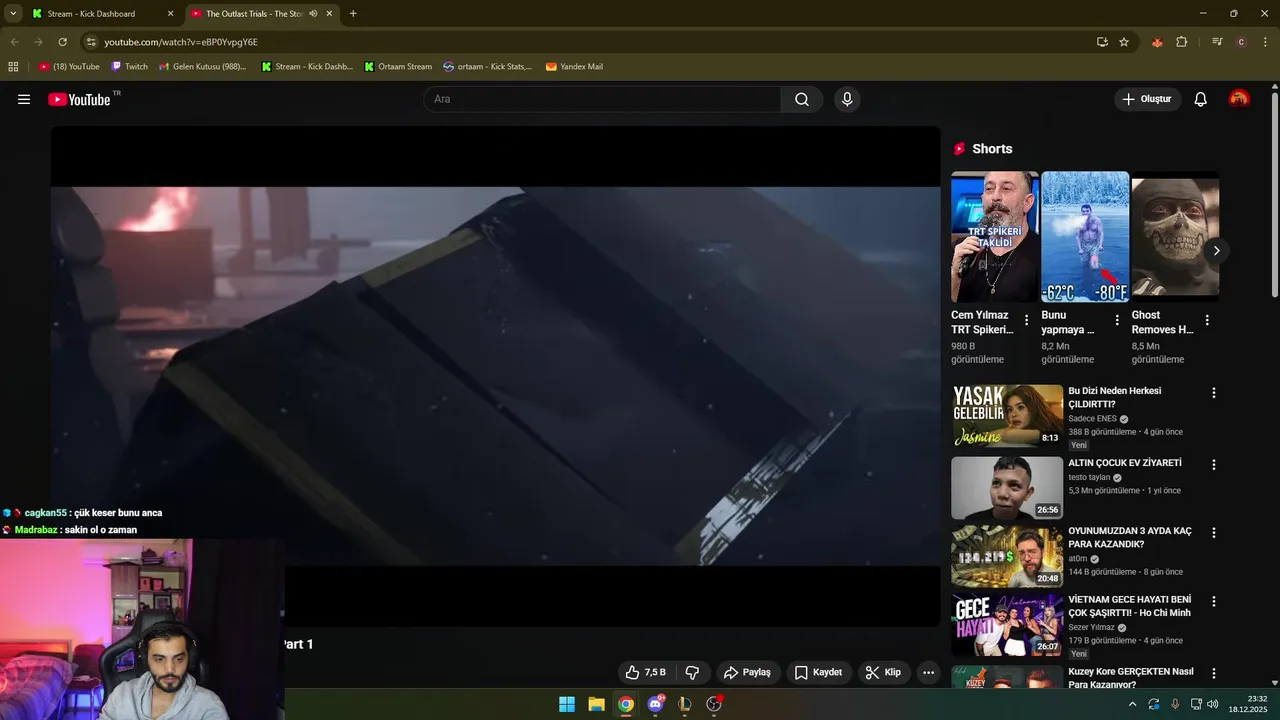Visit the Sezer Yılmaz channel
Image resolution: width=1280 pixels, height=720 pixels.
[x=1091, y=627]
